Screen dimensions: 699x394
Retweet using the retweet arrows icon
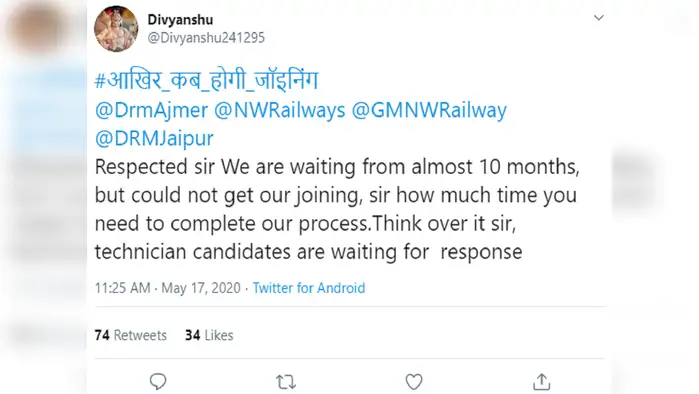(286, 382)
